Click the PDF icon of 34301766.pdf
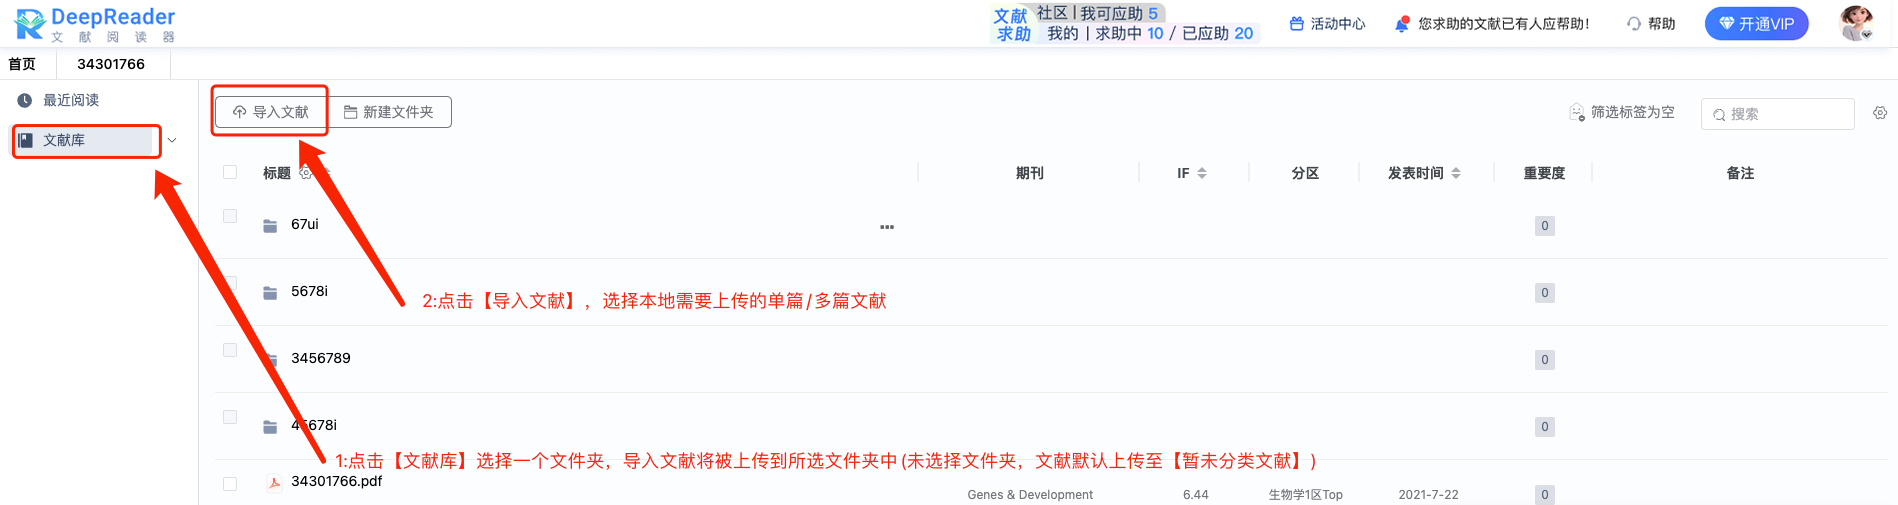 point(274,483)
